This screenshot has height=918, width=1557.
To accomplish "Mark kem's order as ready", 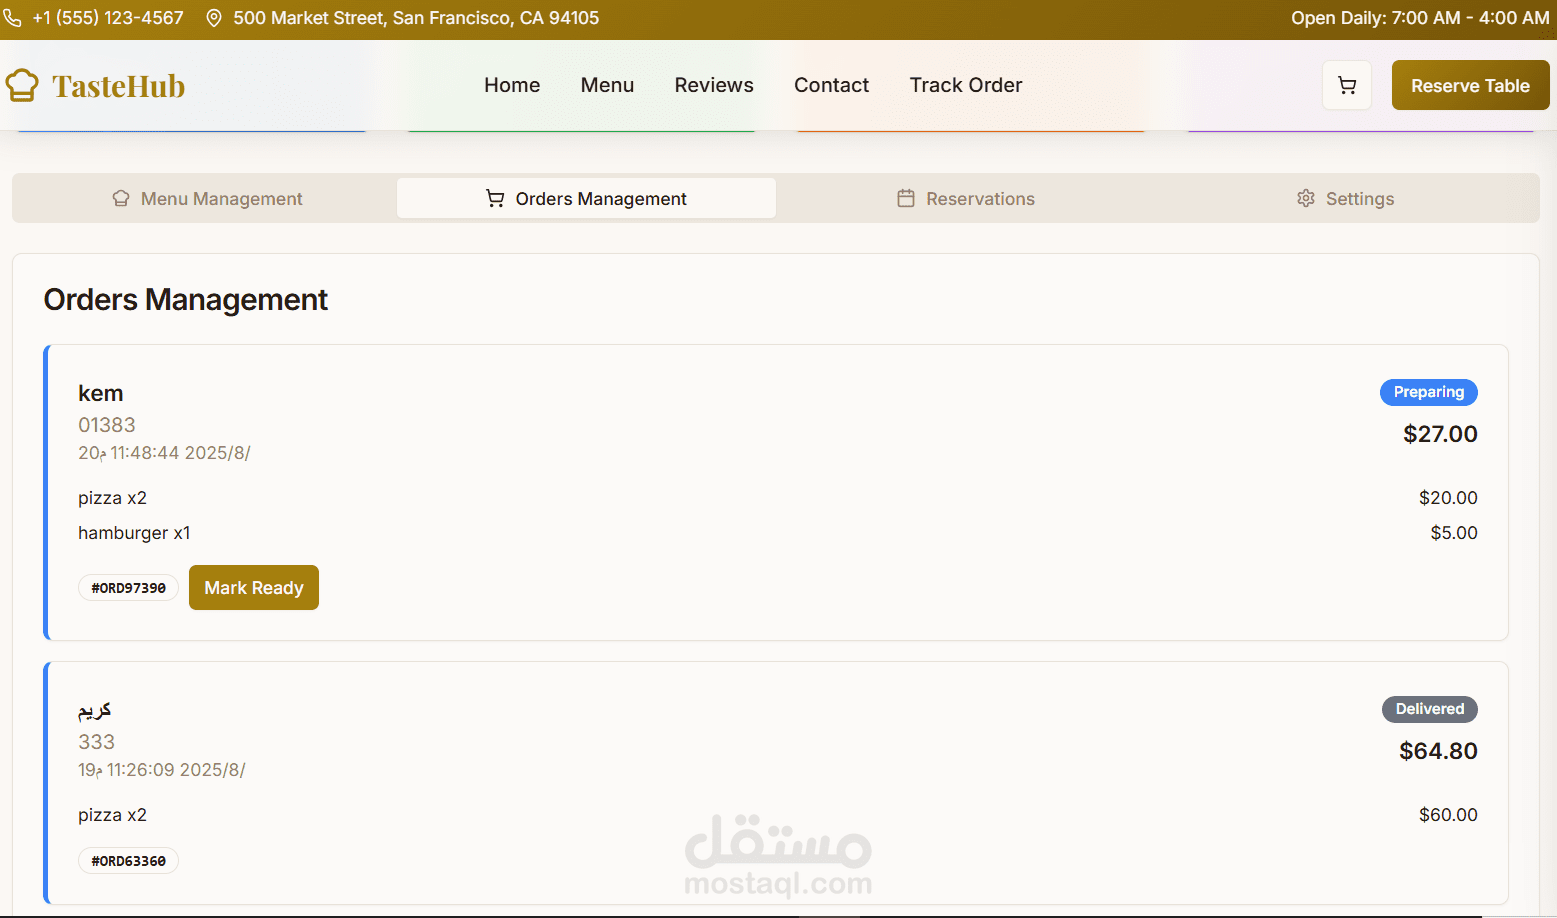I will 254,587.
